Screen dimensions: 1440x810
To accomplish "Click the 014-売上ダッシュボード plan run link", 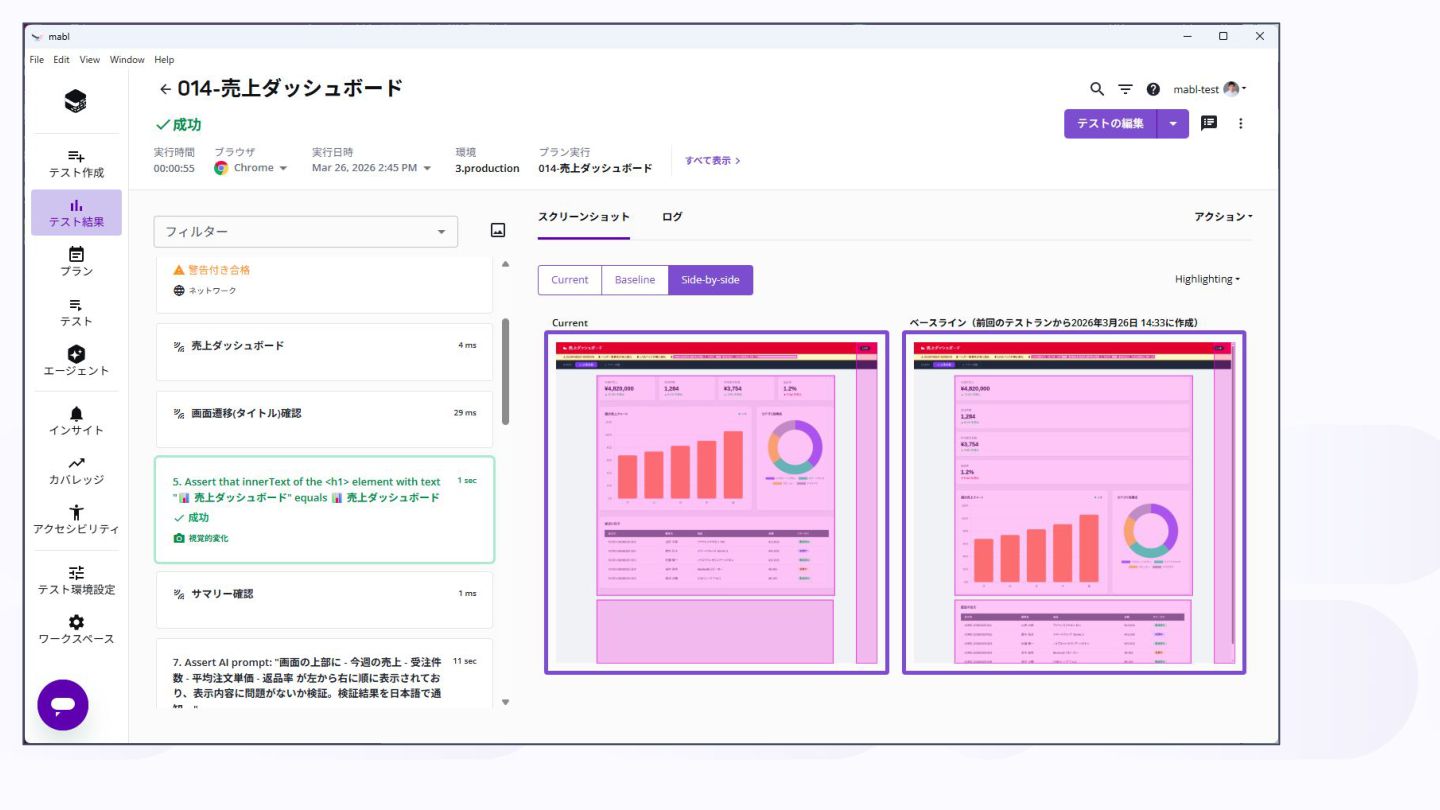I will pos(595,168).
